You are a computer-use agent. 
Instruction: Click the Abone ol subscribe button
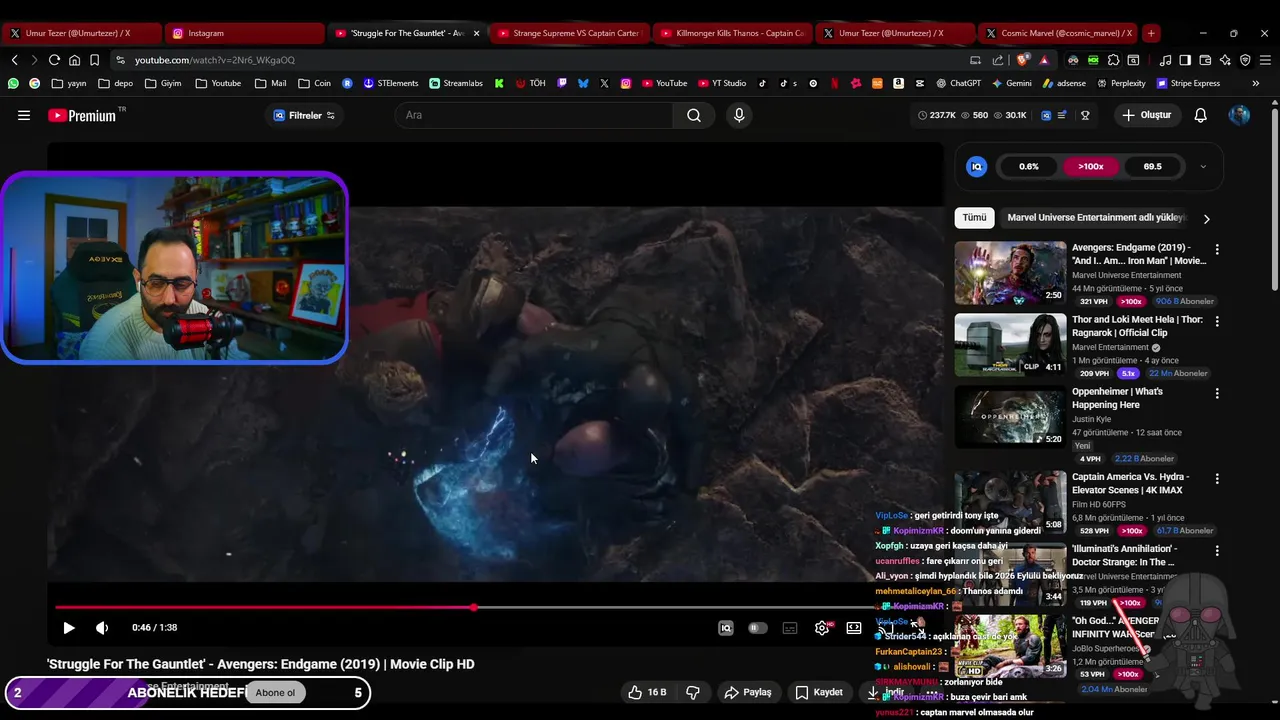click(275, 693)
